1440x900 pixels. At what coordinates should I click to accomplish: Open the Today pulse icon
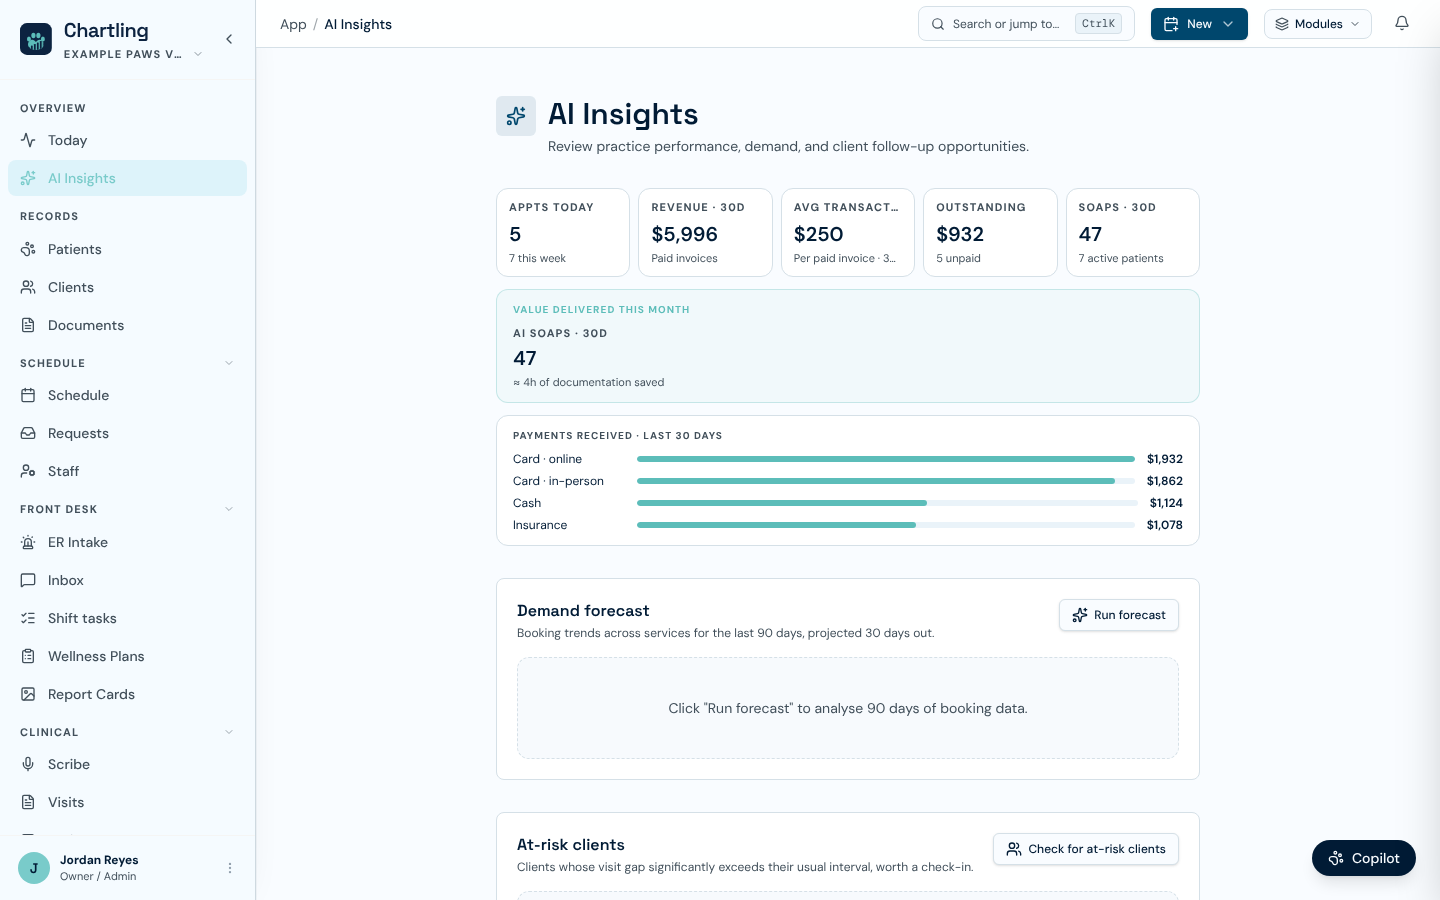(28, 140)
